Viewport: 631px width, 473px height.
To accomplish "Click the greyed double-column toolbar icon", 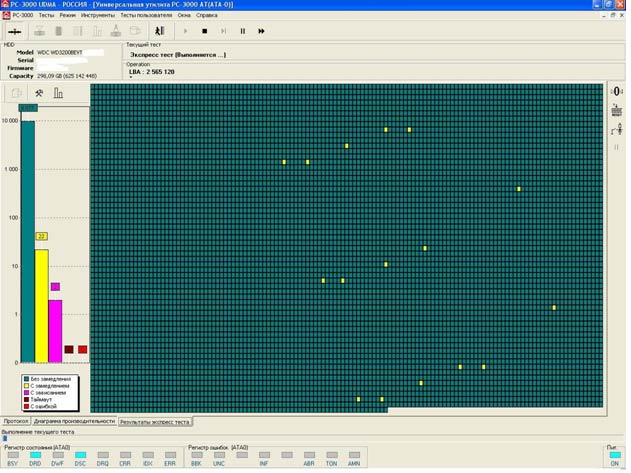I will click(x=78, y=31).
